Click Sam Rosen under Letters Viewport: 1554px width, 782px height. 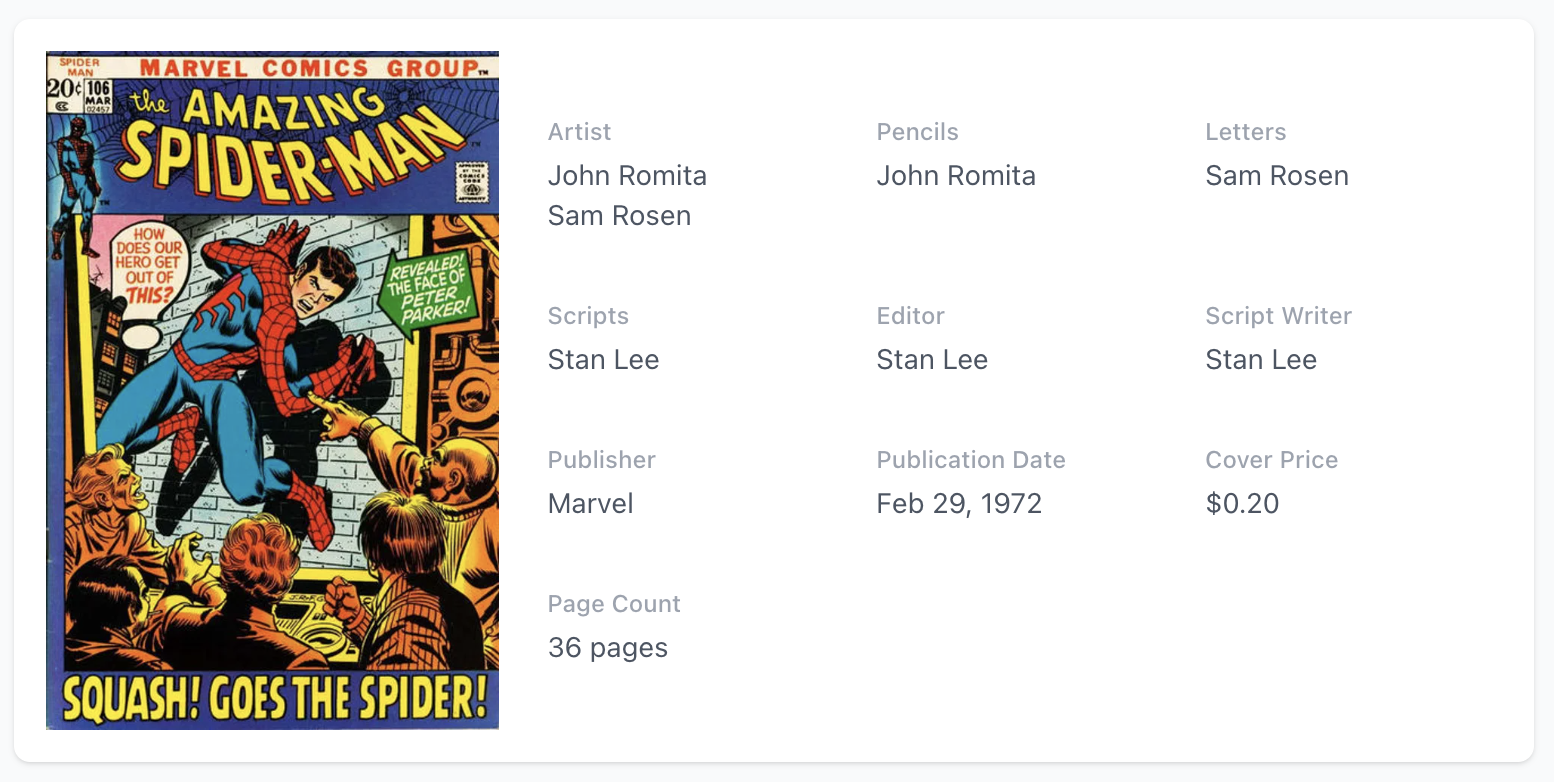pos(1277,176)
